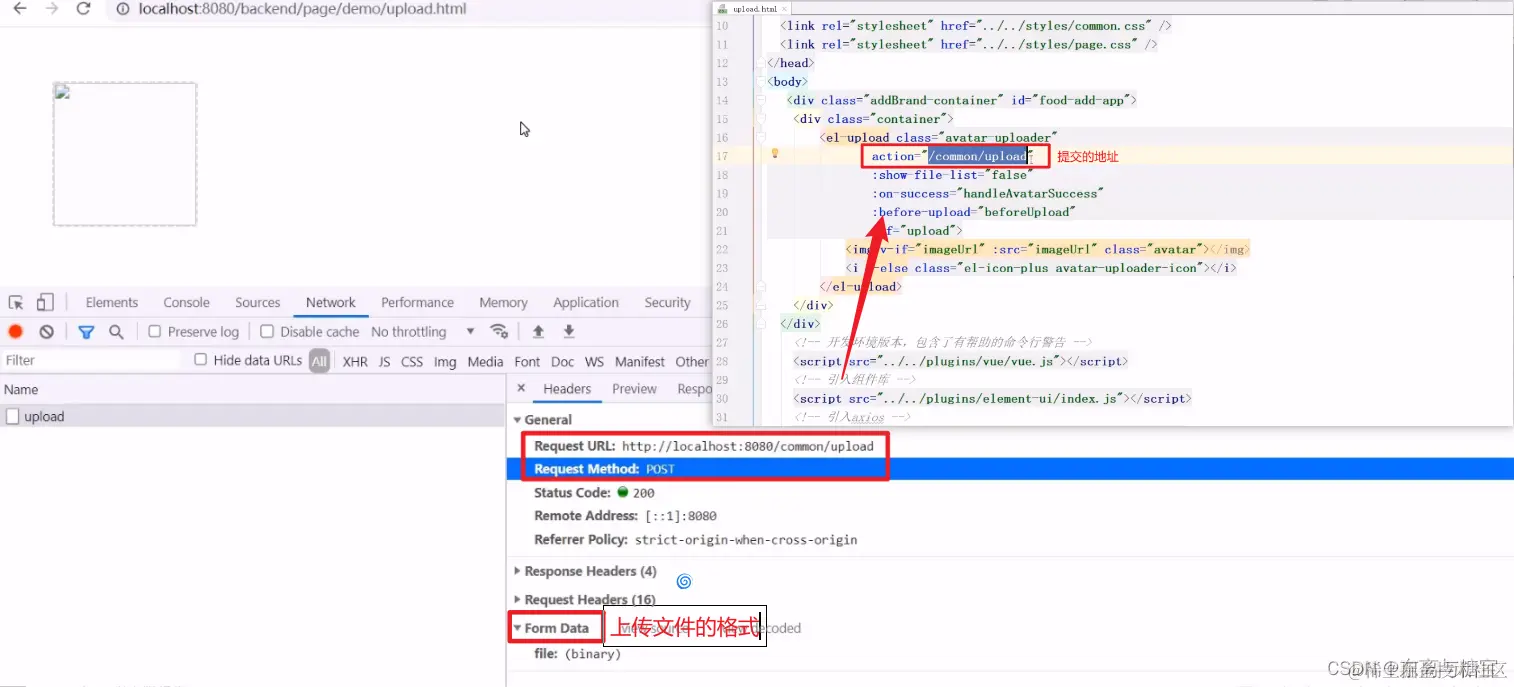Click the lightbulb hint icon on line 17
This screenshot has height=687, width=1514.
coord(774,154)
